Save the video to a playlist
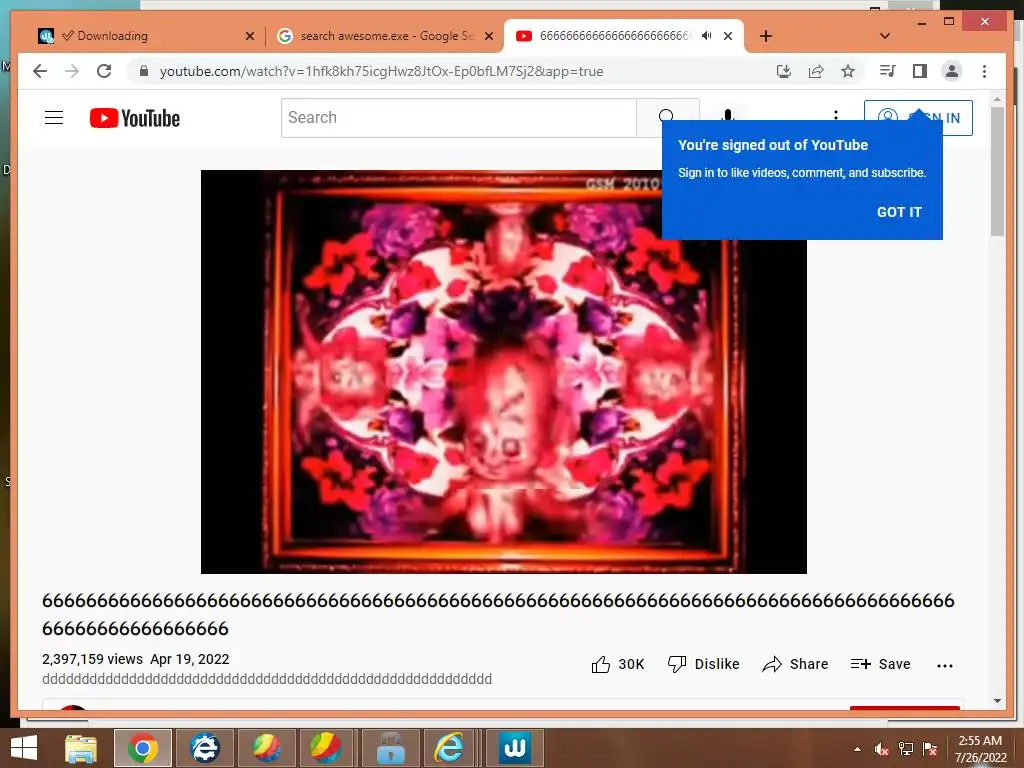1024x768 pixels. click(880, 664)
